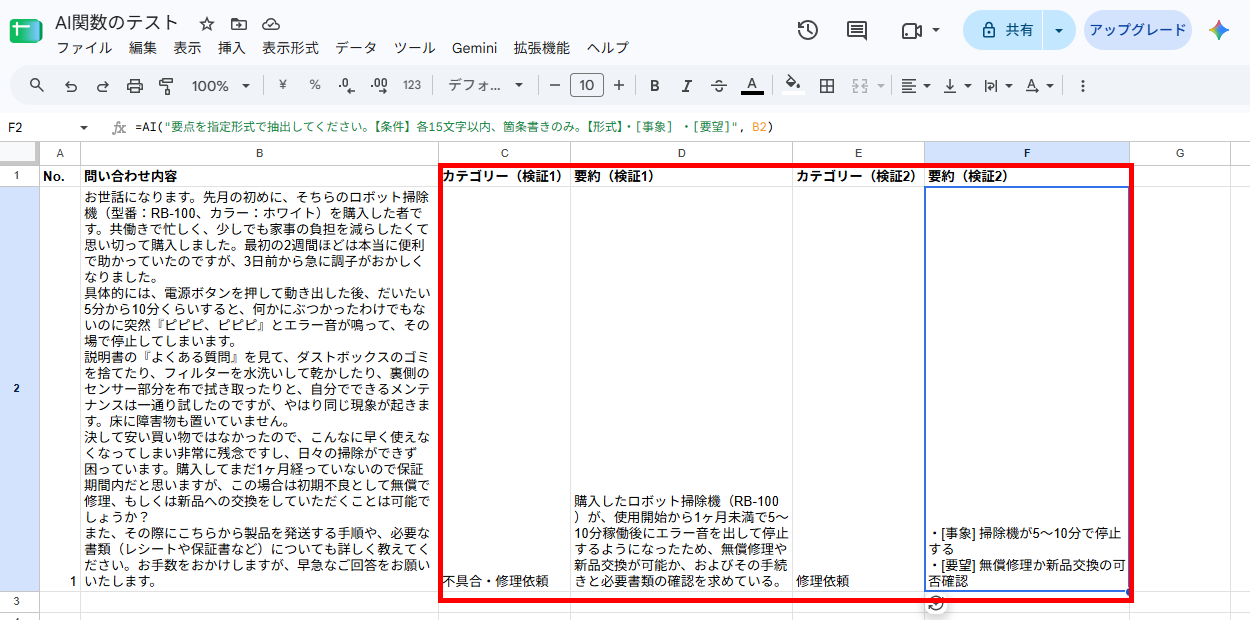The image size is (1250, 620).
Task: Open the borders tool
Action: 827,86
